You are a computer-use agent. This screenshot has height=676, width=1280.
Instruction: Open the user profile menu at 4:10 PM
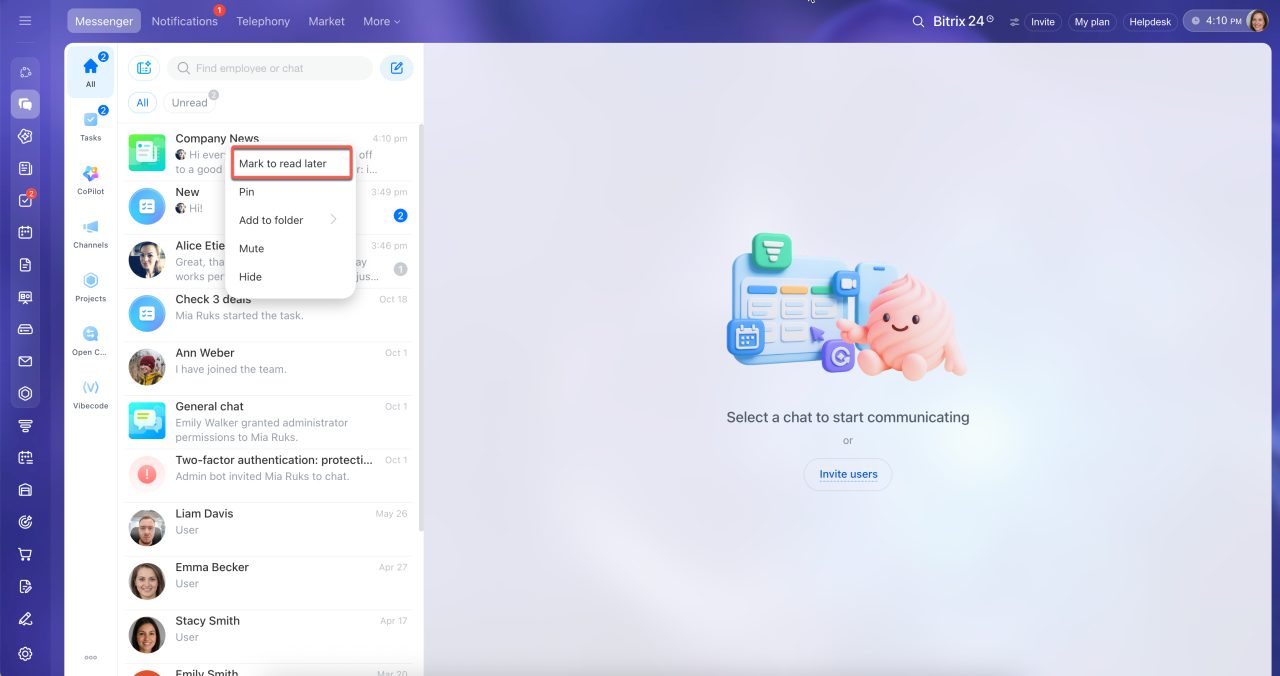point(1226,21)
